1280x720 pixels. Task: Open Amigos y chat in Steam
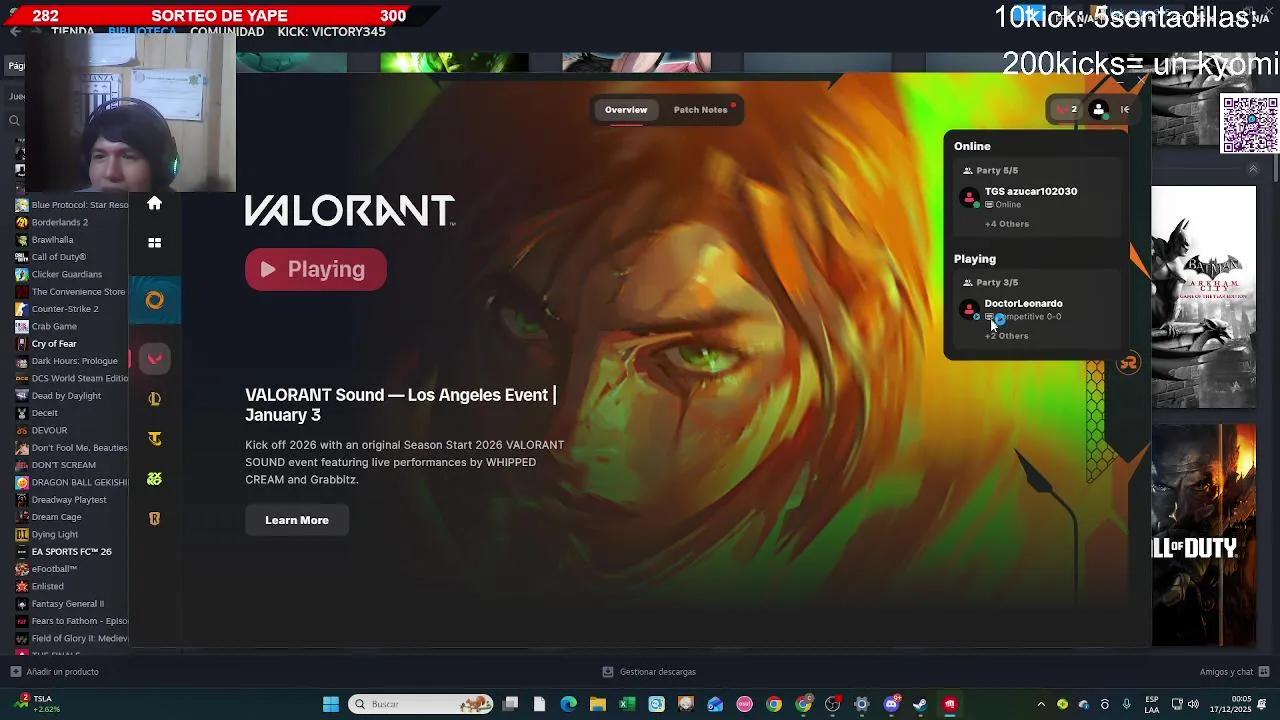click(1234, 672)
